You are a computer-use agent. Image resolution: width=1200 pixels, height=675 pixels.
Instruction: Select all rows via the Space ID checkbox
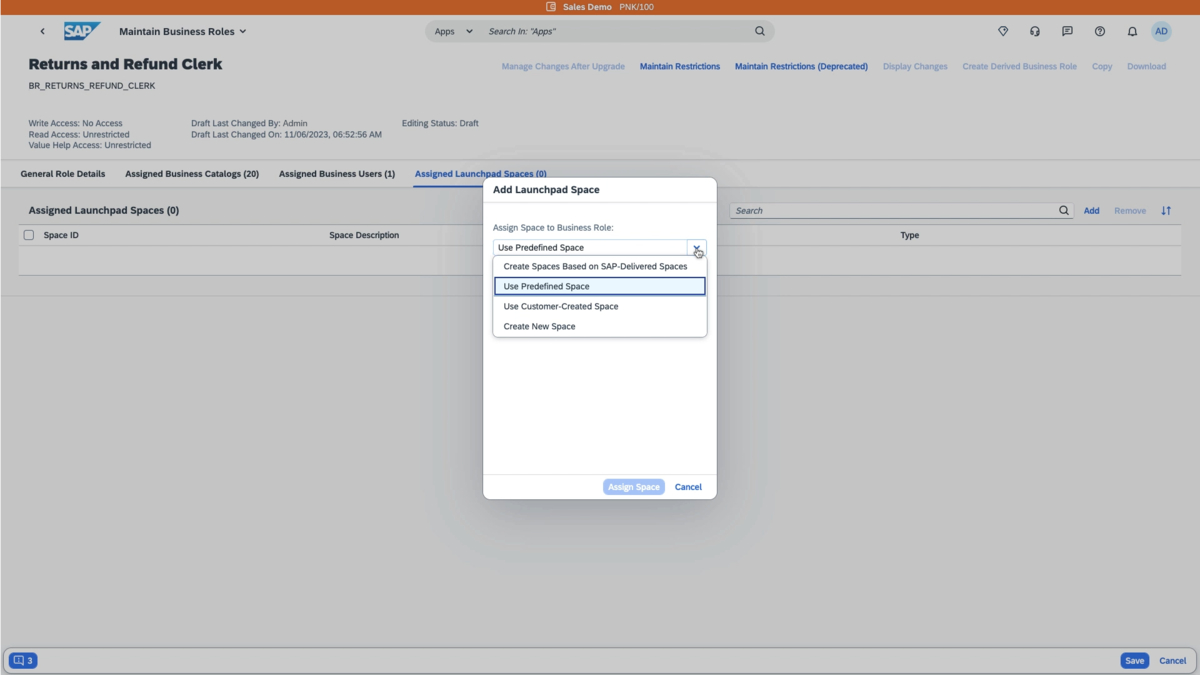coord(28,234)
